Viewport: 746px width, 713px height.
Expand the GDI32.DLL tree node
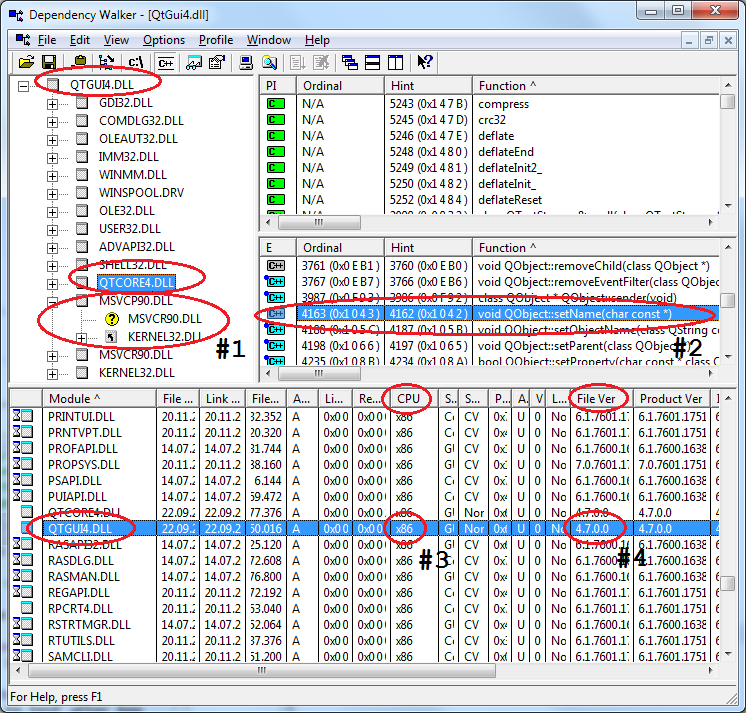(x=52, y=102)
